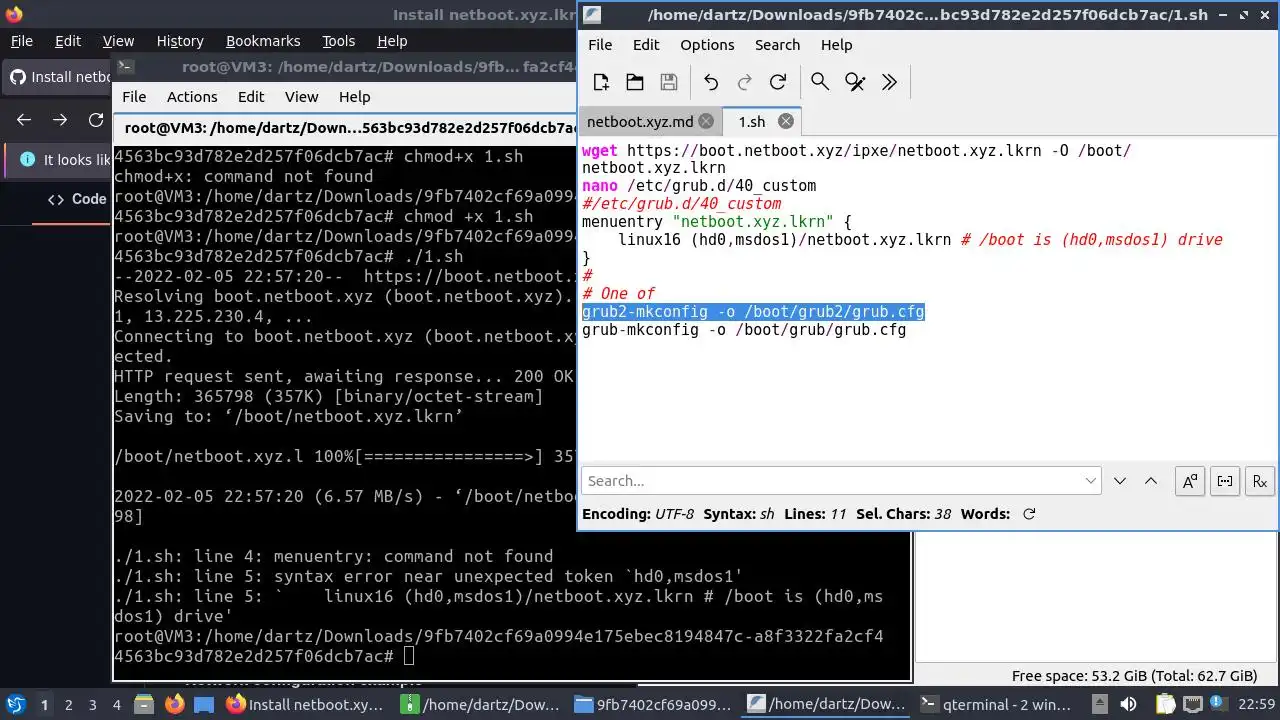Open the editor's Search menu
Viewport: 1280px width, 720px height.
coord(777,45)
